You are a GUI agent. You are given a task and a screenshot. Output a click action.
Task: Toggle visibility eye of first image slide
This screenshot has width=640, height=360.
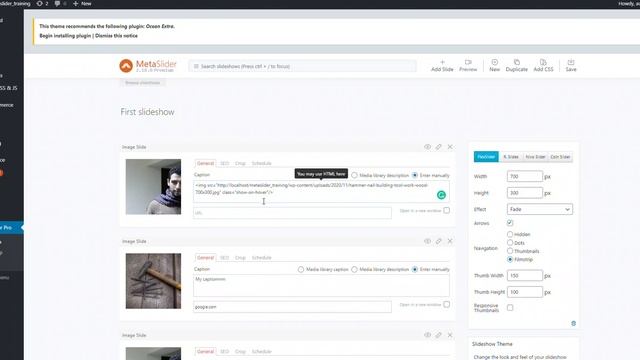pos(427,147)
